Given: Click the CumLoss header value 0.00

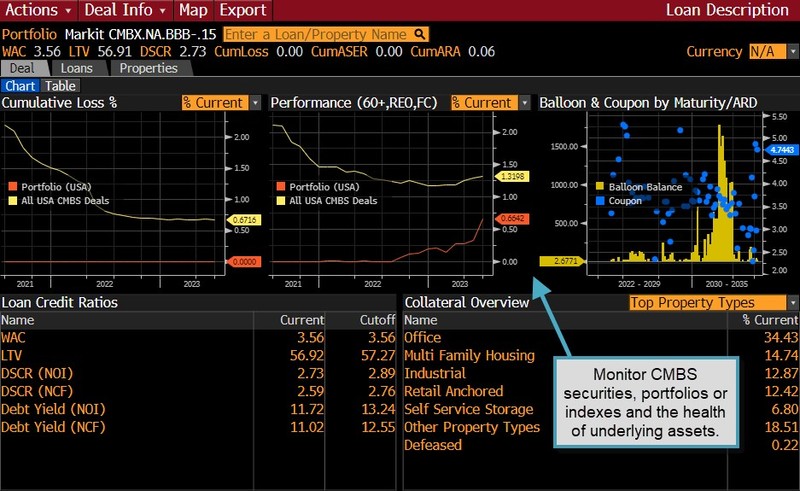Looking at the screenshot, I should (289, 52).
